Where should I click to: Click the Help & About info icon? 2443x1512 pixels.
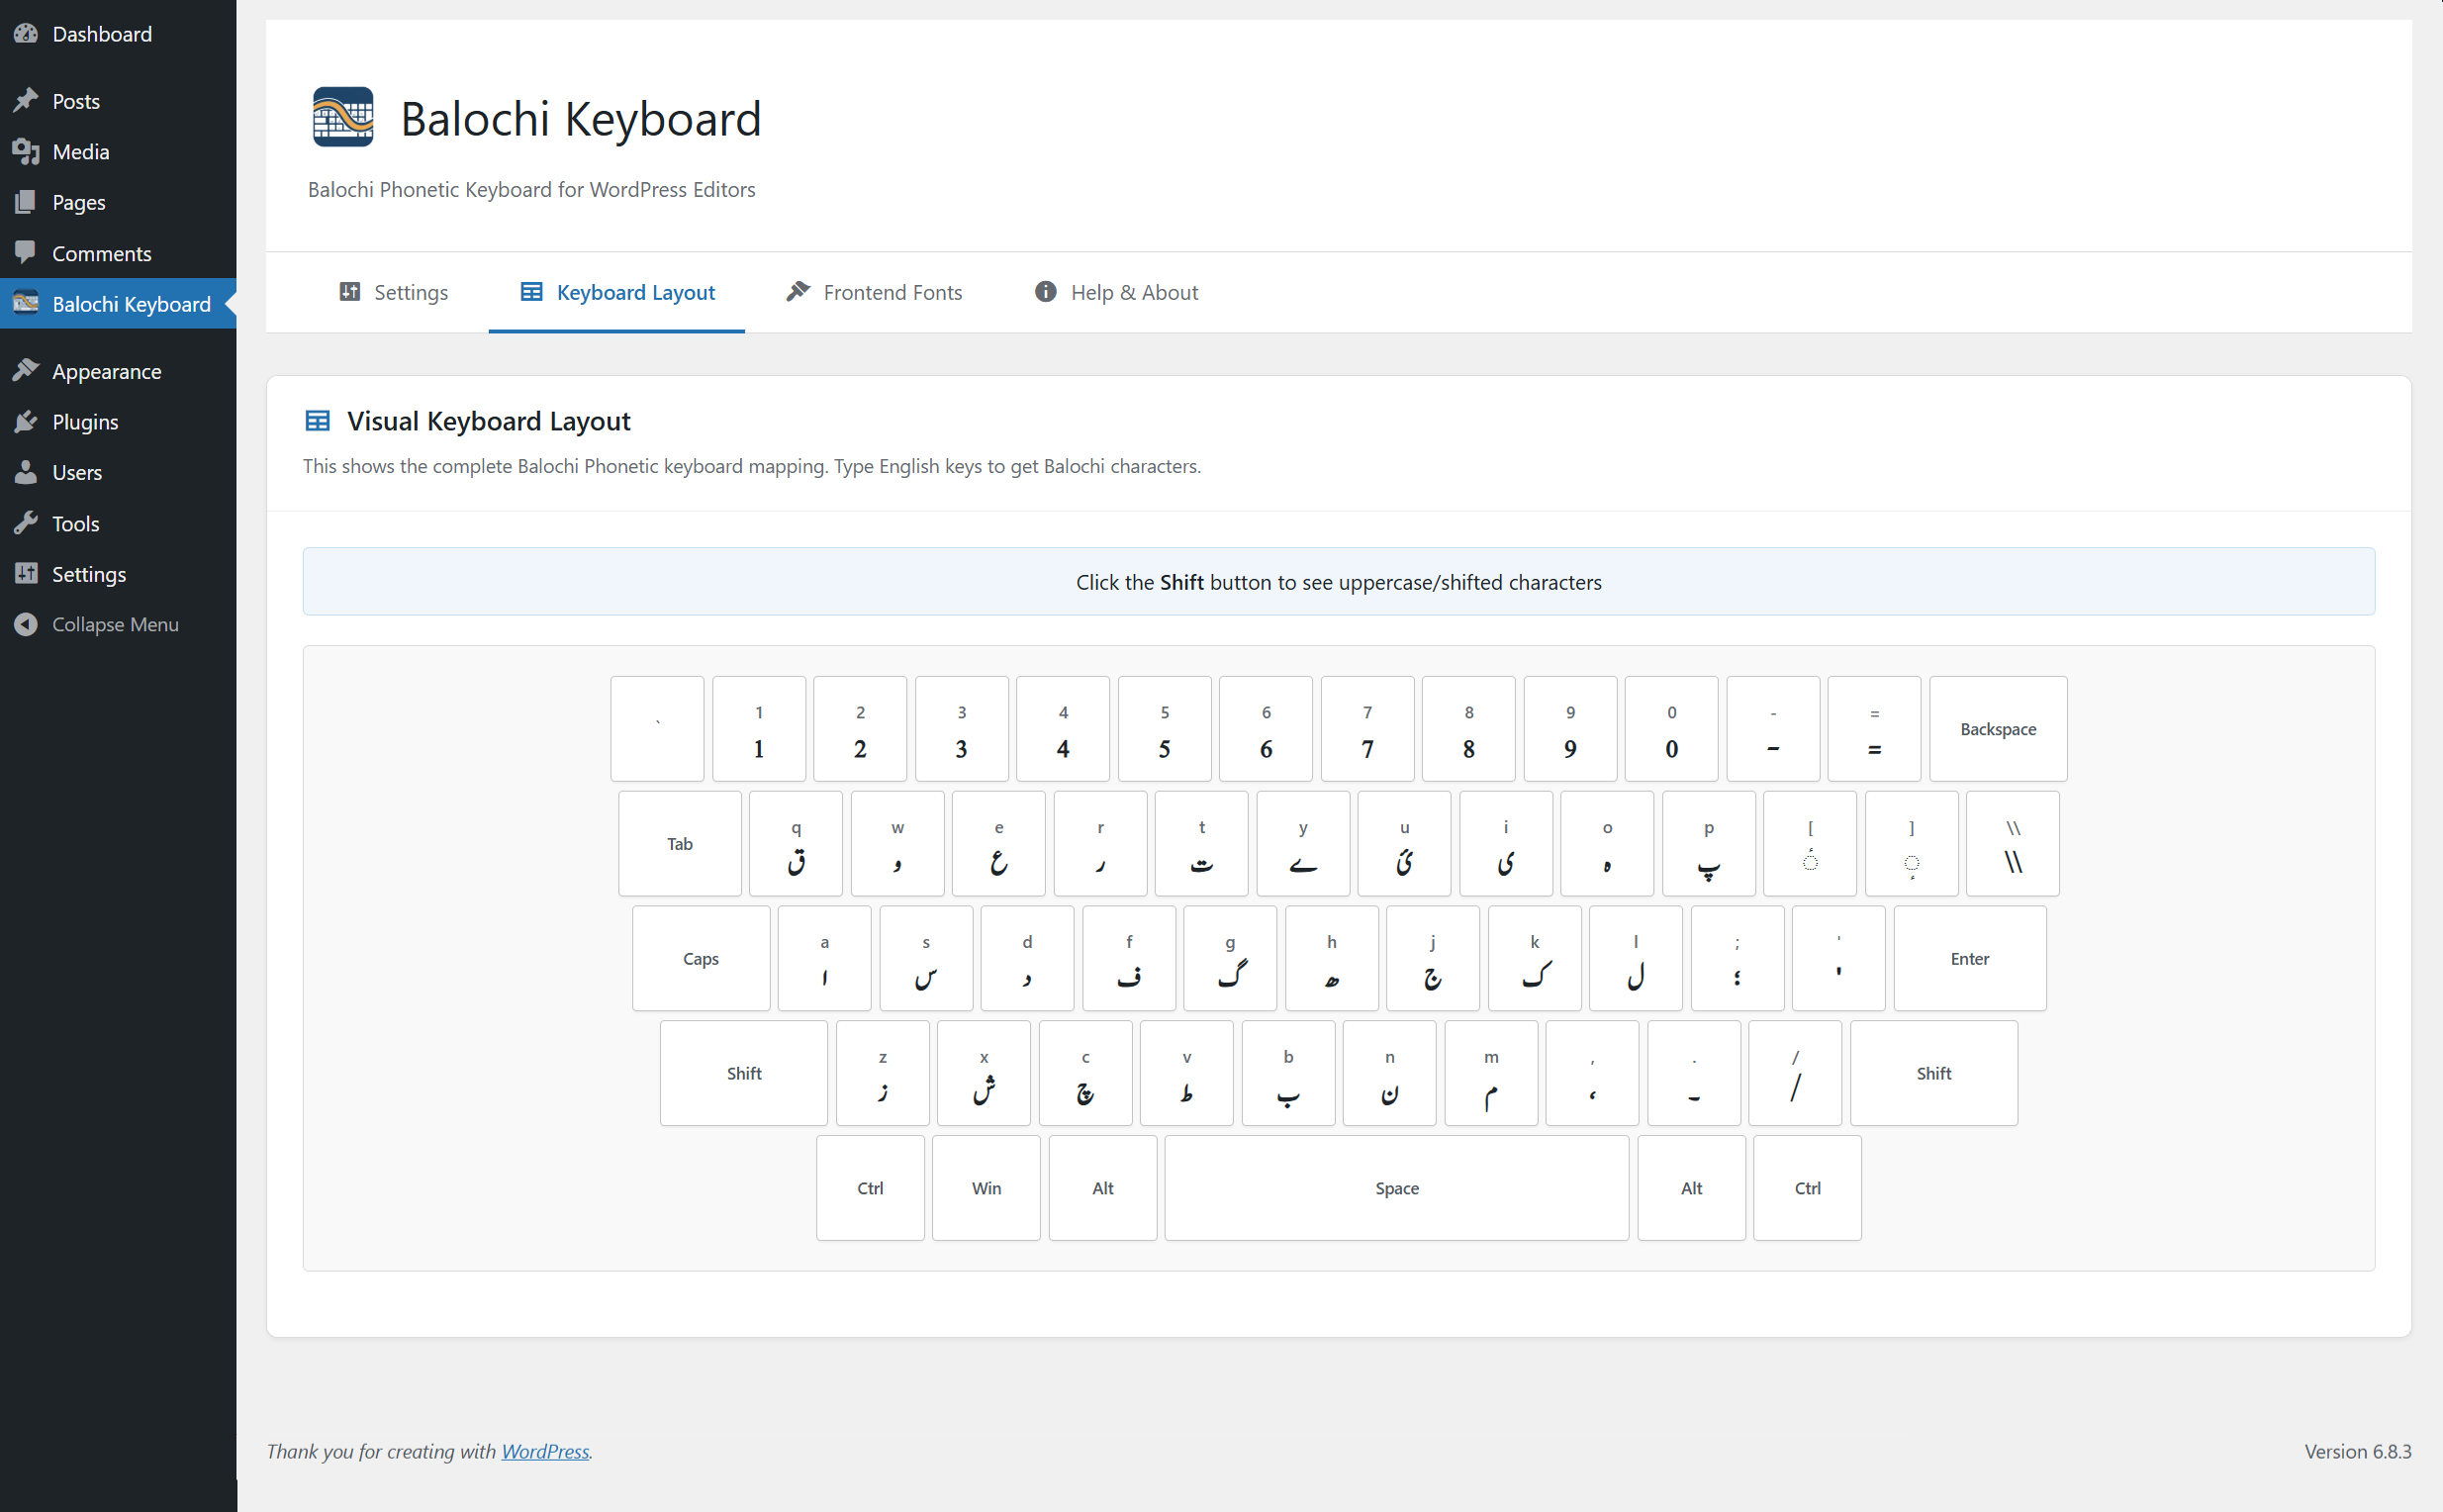pyautogui.click(x=1045, y=292)
